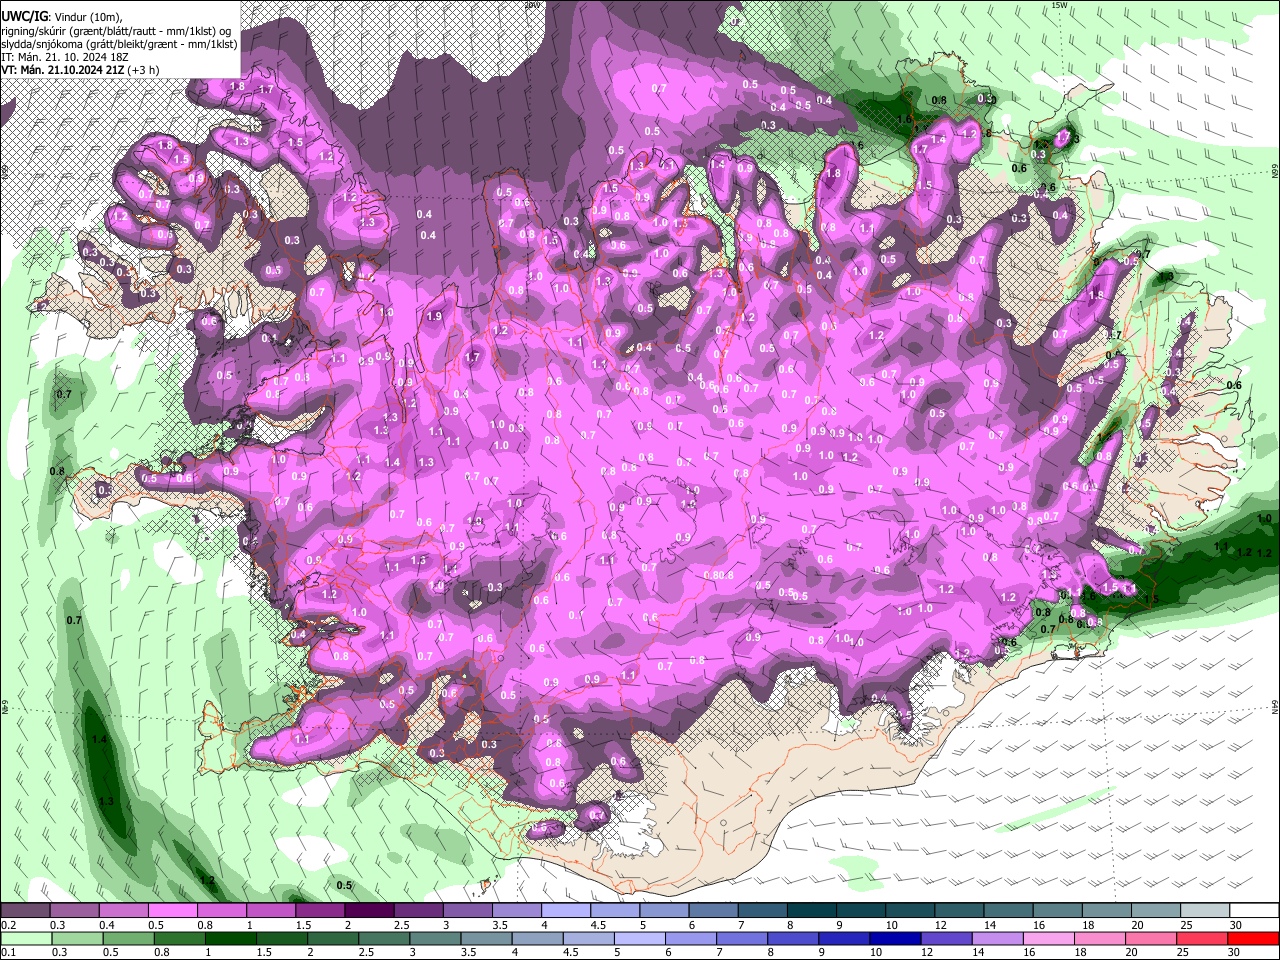Click the 'rigning/skúrir' description line
The height and width of the screenshot is (960, 1280).
pos(117,32)
